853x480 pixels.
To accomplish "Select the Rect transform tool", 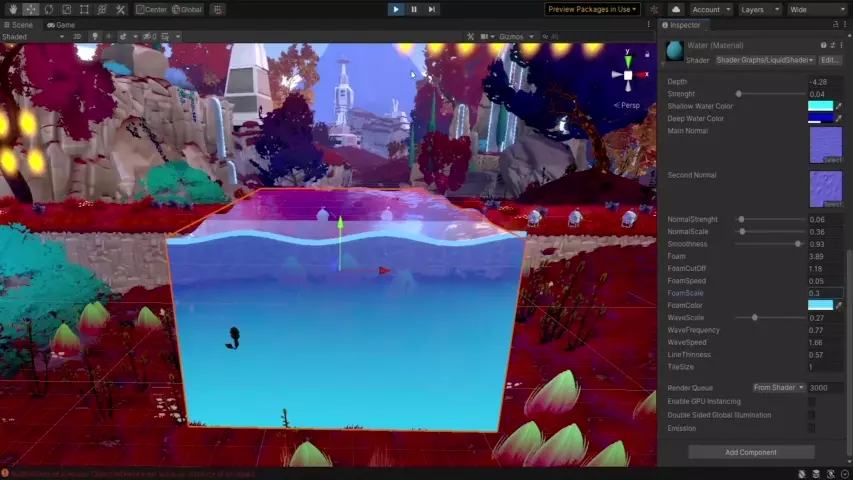I will tap(84, 9).
